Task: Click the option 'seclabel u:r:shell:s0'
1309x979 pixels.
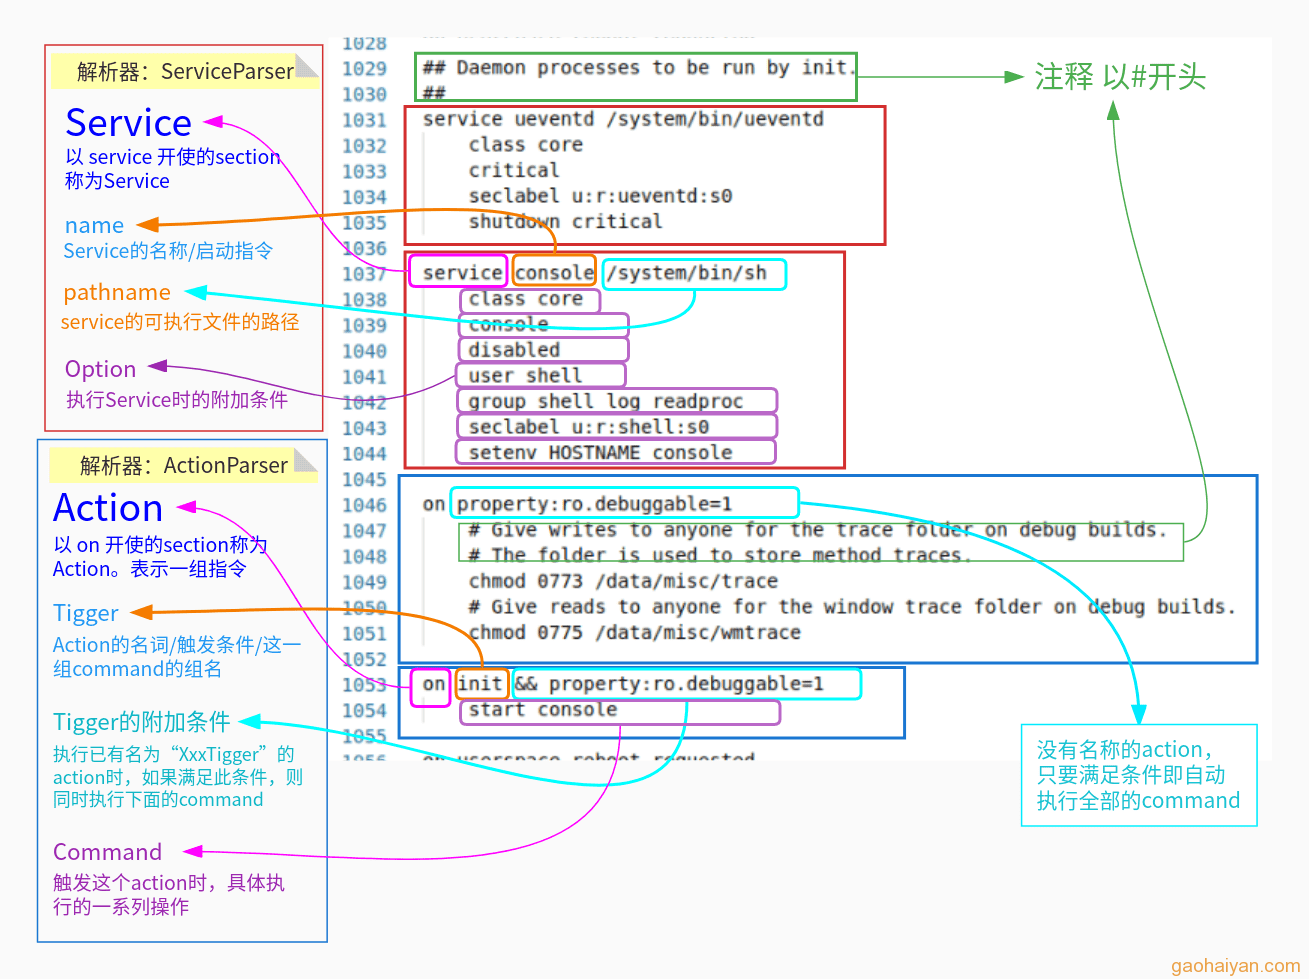Action: click(589, 427)
